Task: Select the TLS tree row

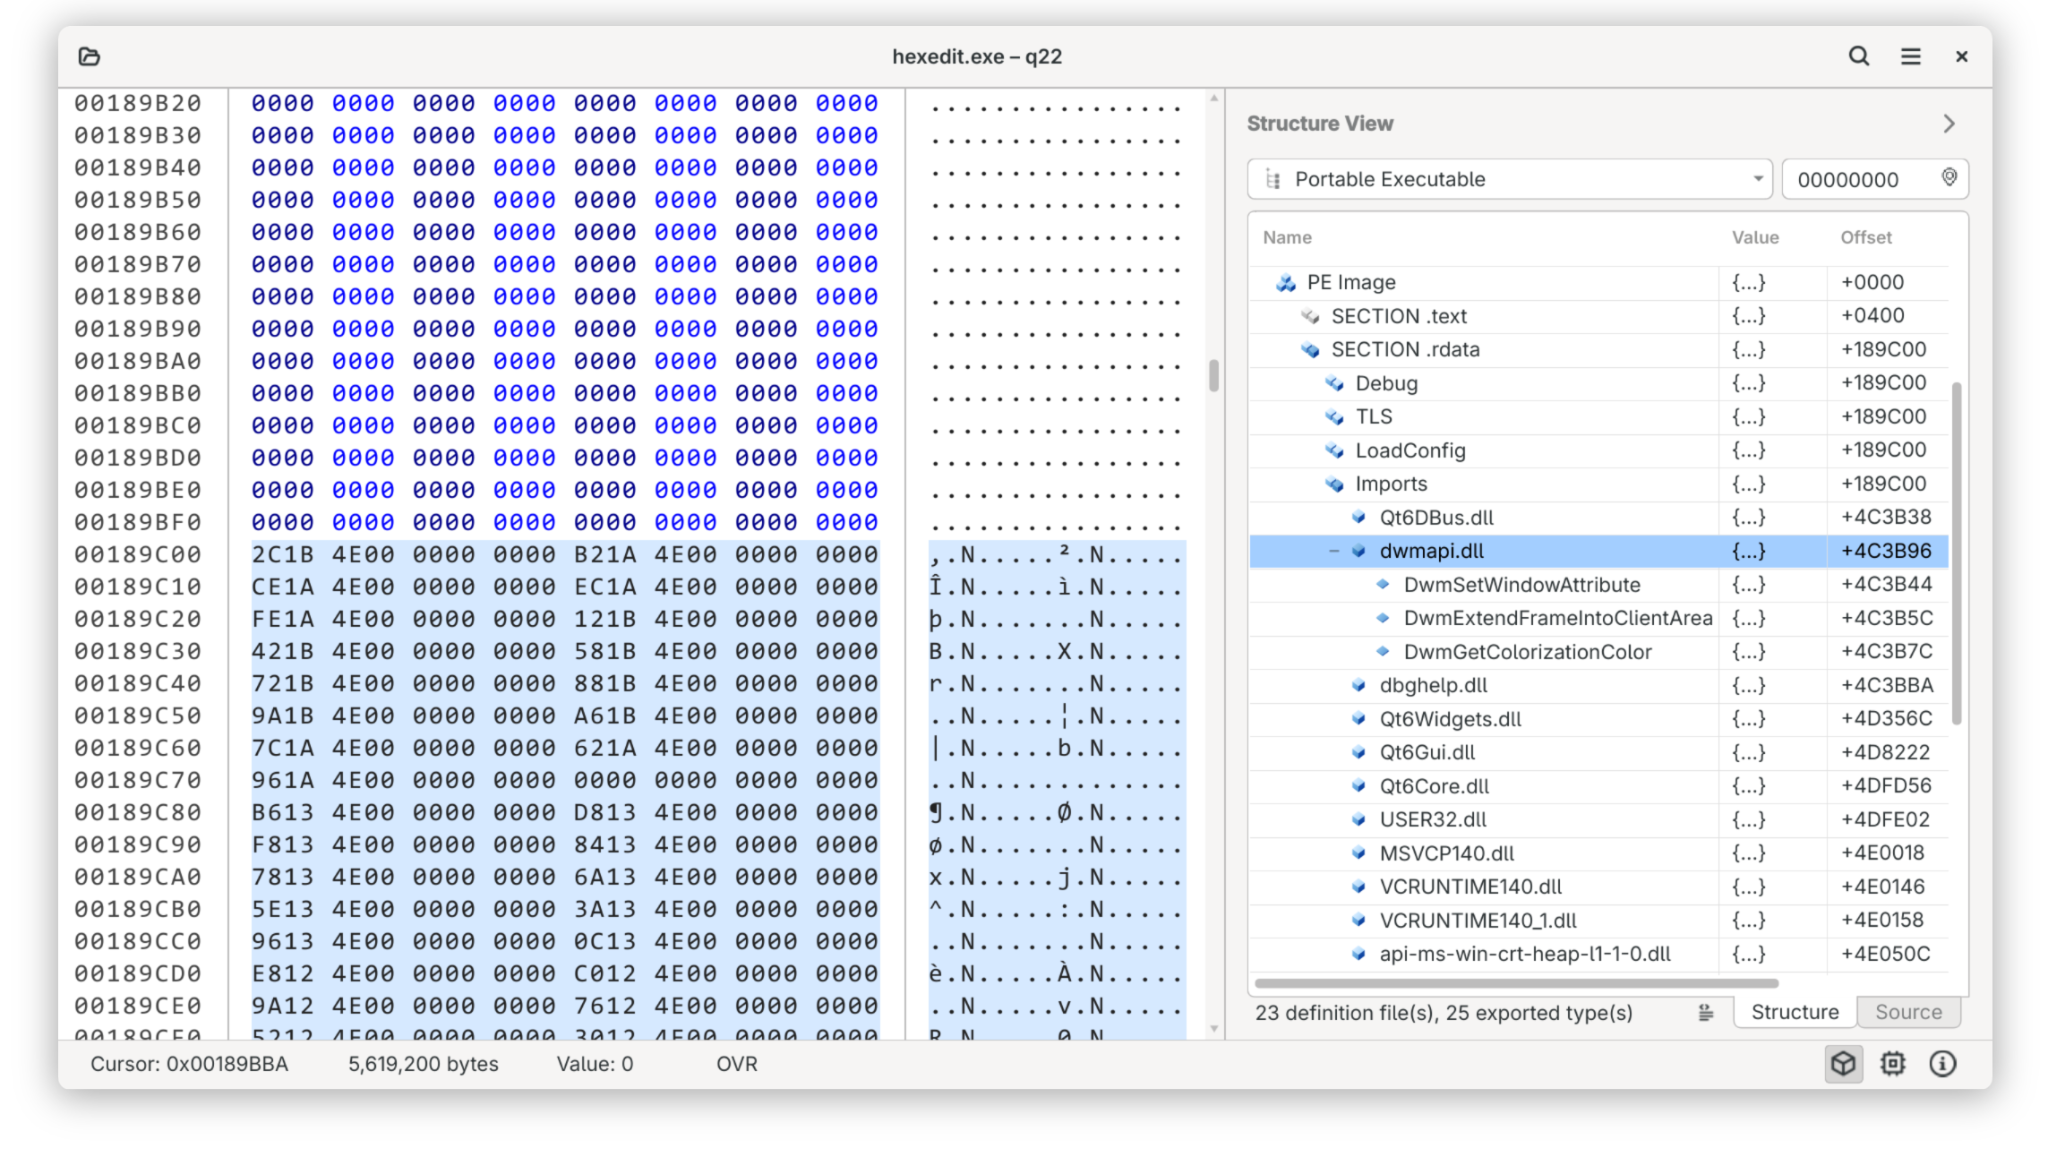Action: [x=1598, y=416]
